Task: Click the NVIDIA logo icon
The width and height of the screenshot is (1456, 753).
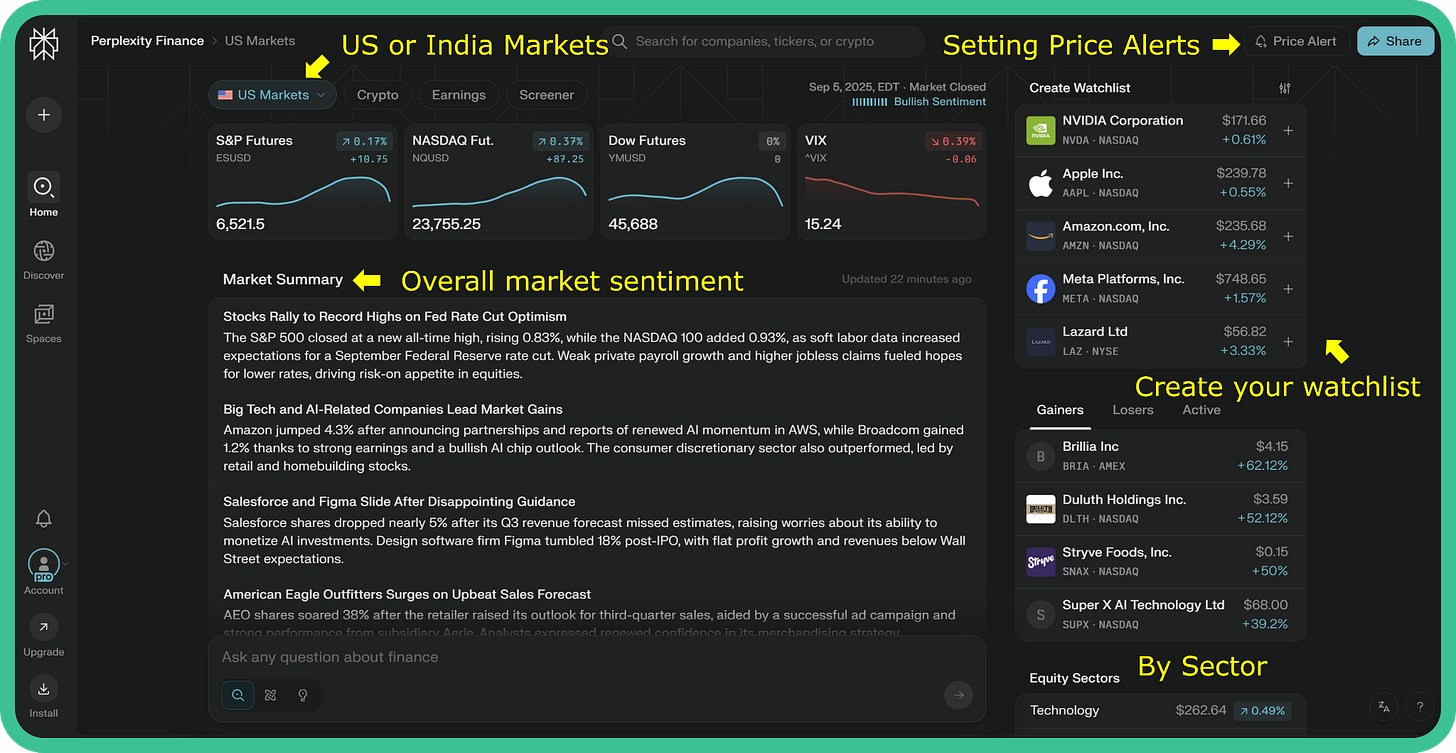Action: click(x=1041, y=130)
